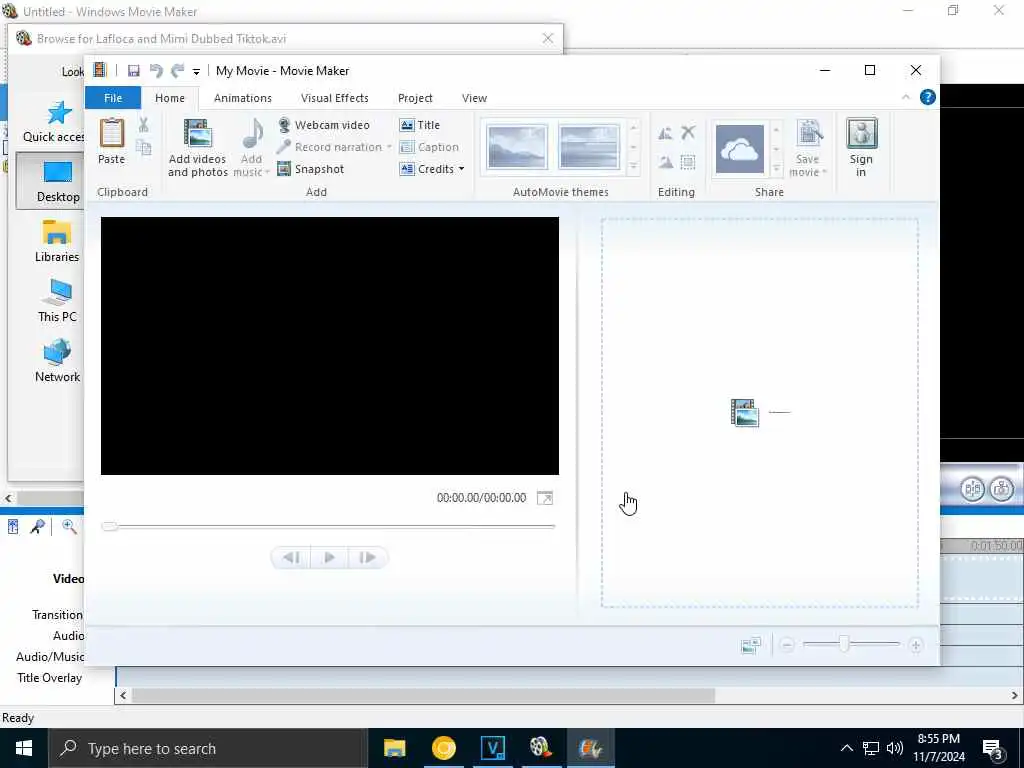This screenshot has height=768, width=1024.
Task: Take a Snapshot of the preview
Action: coord(311,169)
